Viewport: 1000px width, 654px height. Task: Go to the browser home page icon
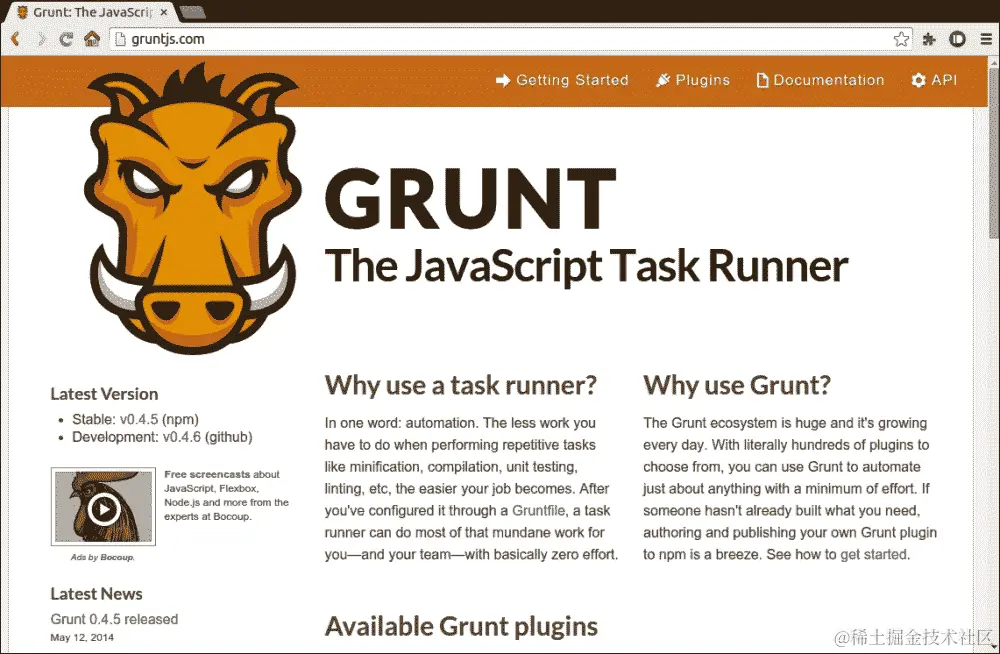point(92,39)
